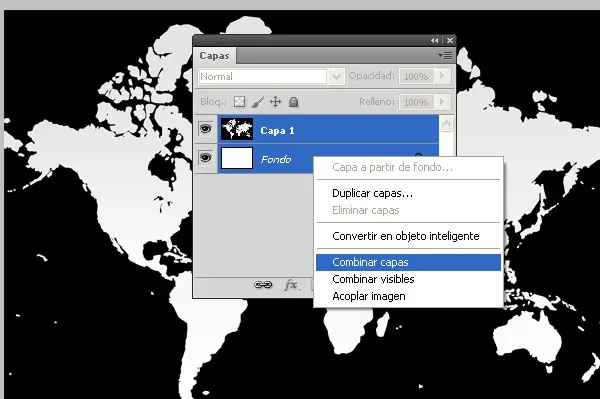Image resolution: width=600 pixels, height=399 pixels.
Task: Toggle lock image pixels brush icon
Action: [258, 102]
